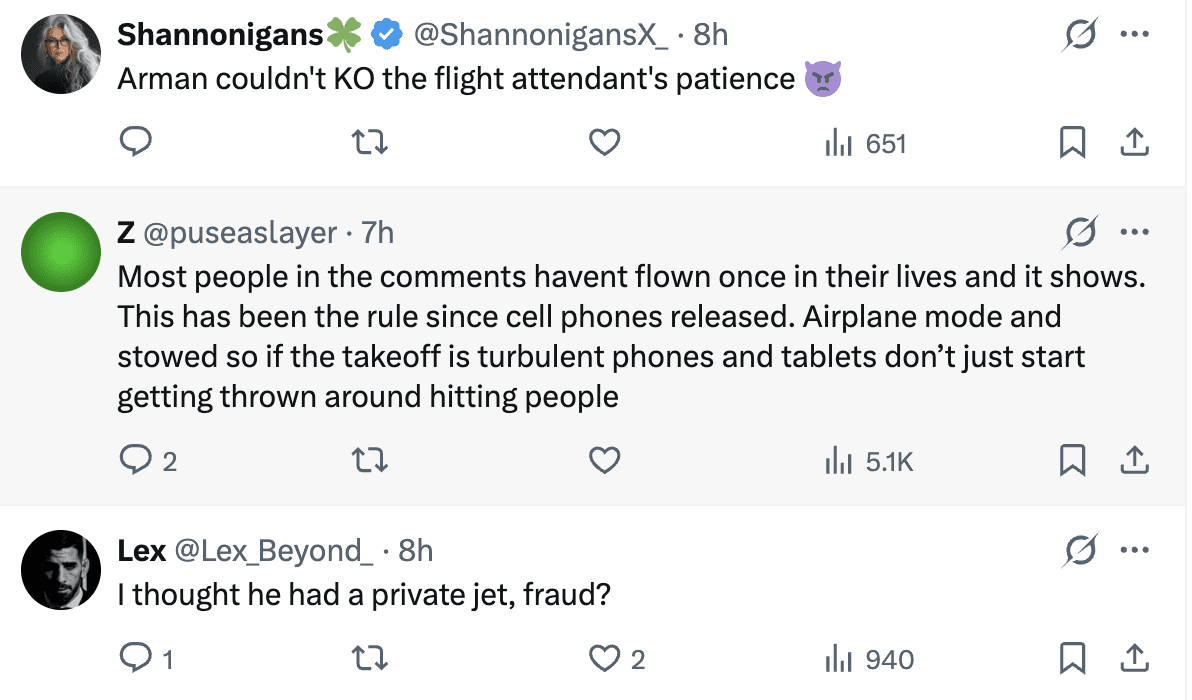Like Z's tweet about airplane mode
This screenshot has height=700, width=1192.
click(x=604, y=461)
